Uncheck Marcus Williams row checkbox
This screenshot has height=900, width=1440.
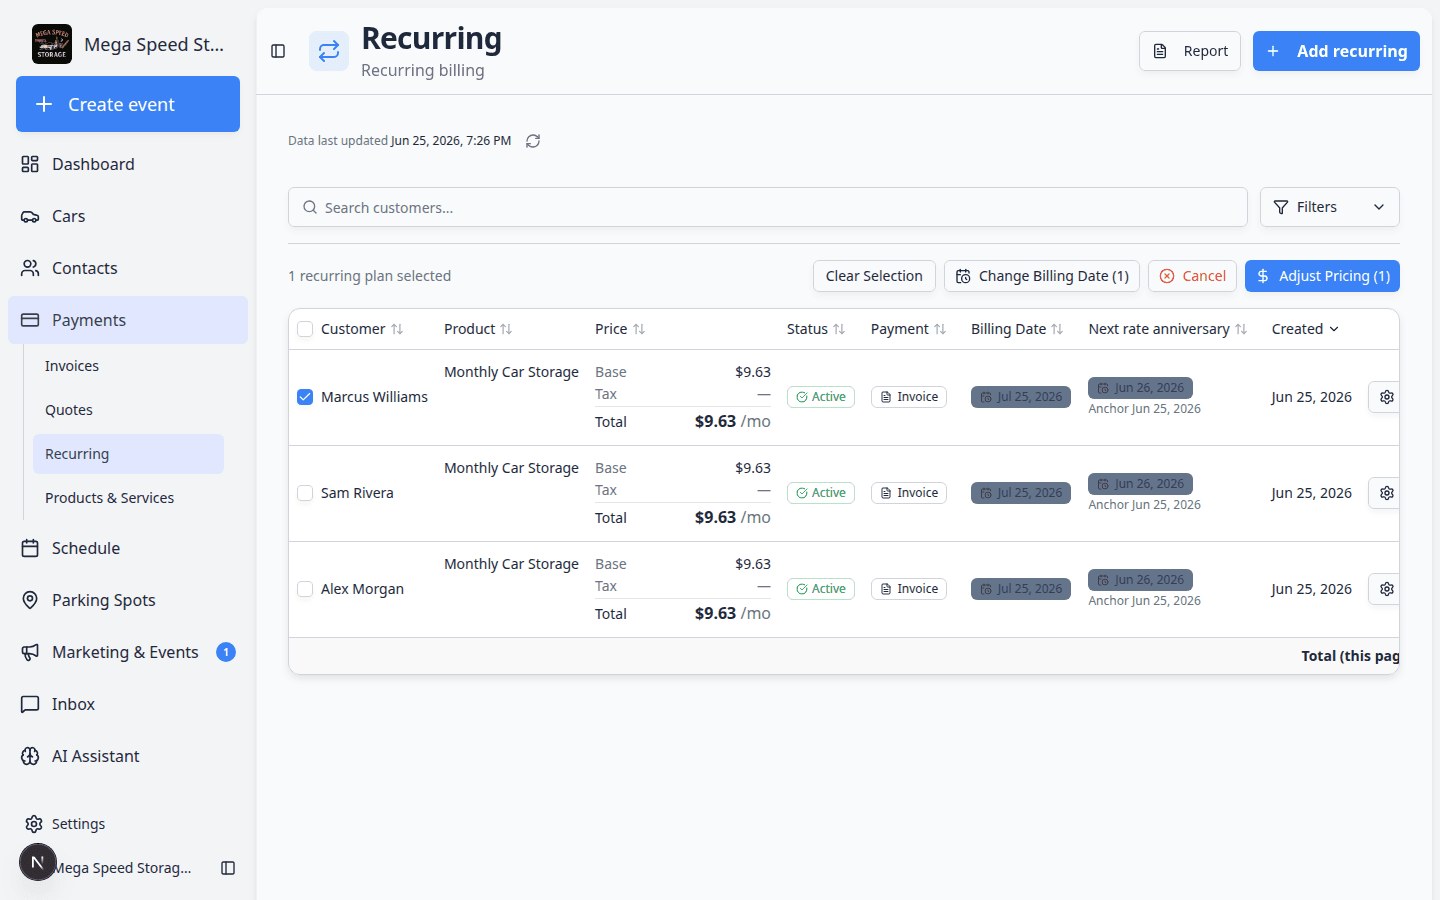305,397
